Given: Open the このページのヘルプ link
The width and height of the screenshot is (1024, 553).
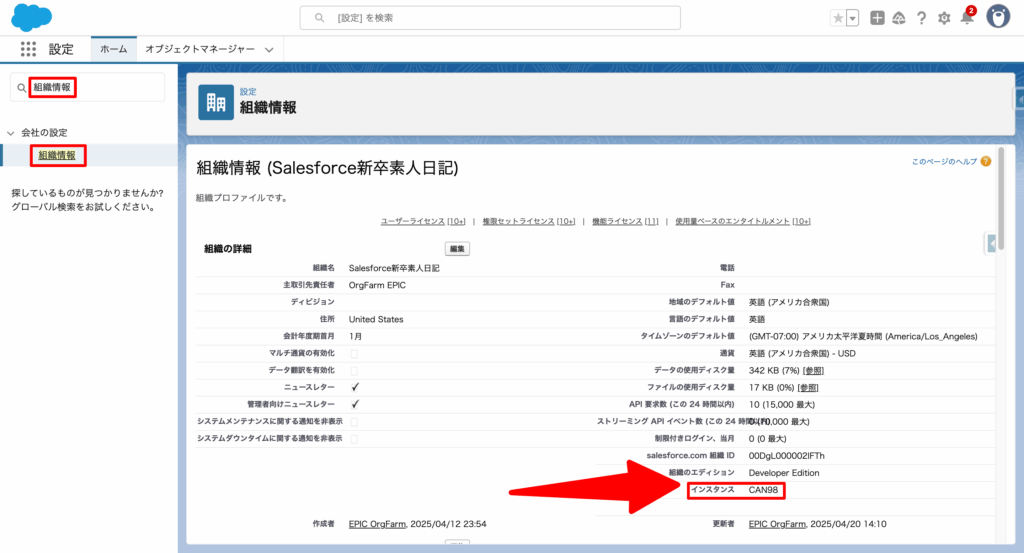Looking at the screenshot, I should coord(944,161).
